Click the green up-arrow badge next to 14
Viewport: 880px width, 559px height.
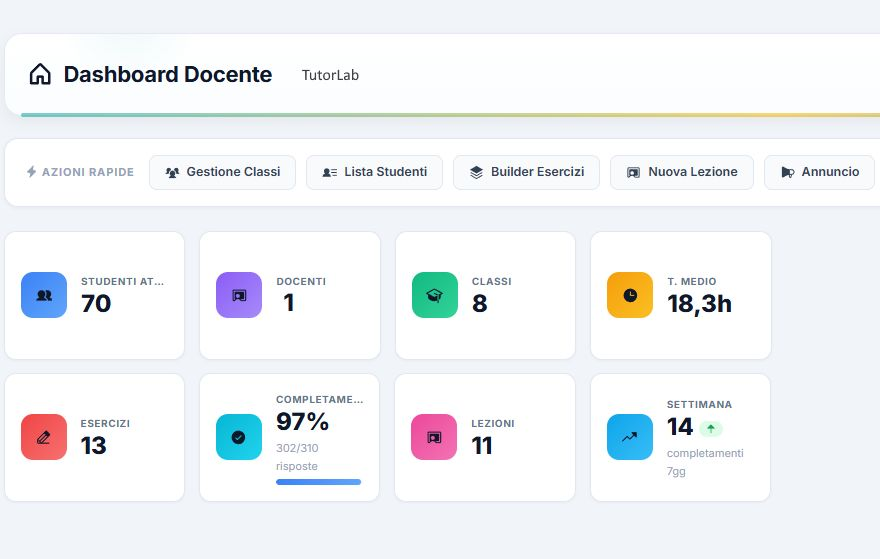click(711, 429)
